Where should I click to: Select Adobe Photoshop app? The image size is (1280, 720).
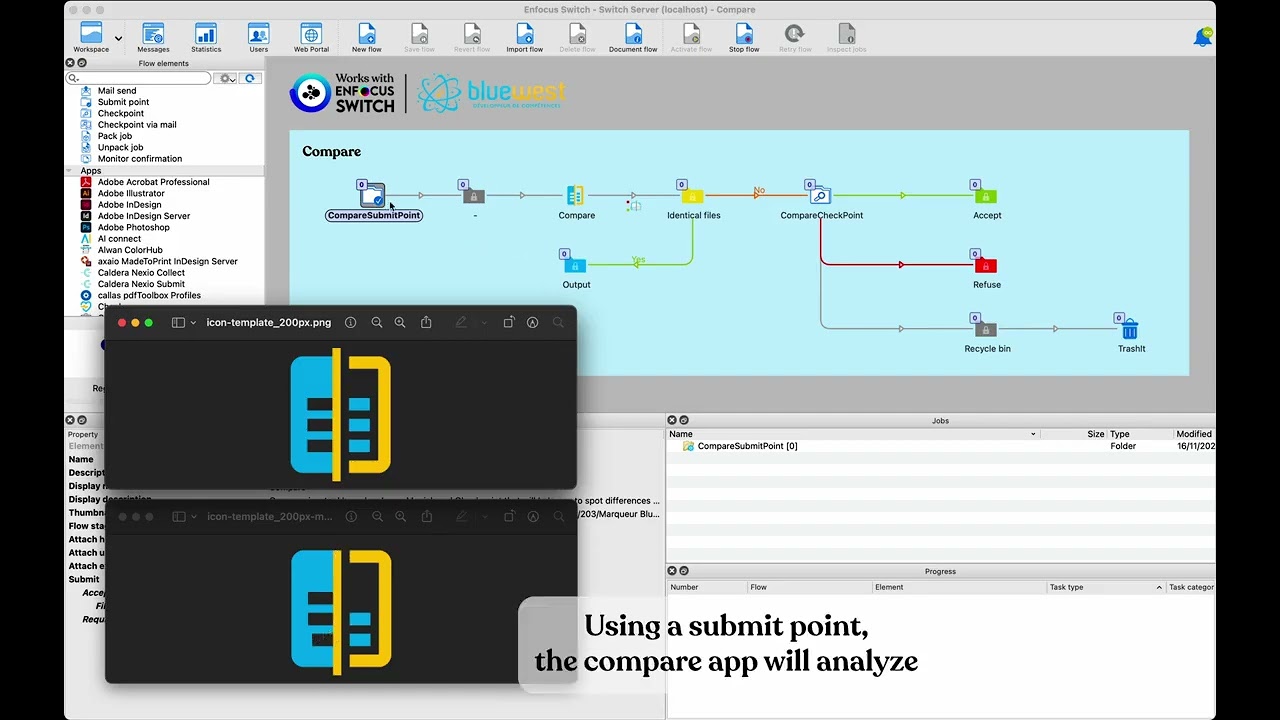click(134, 227)
